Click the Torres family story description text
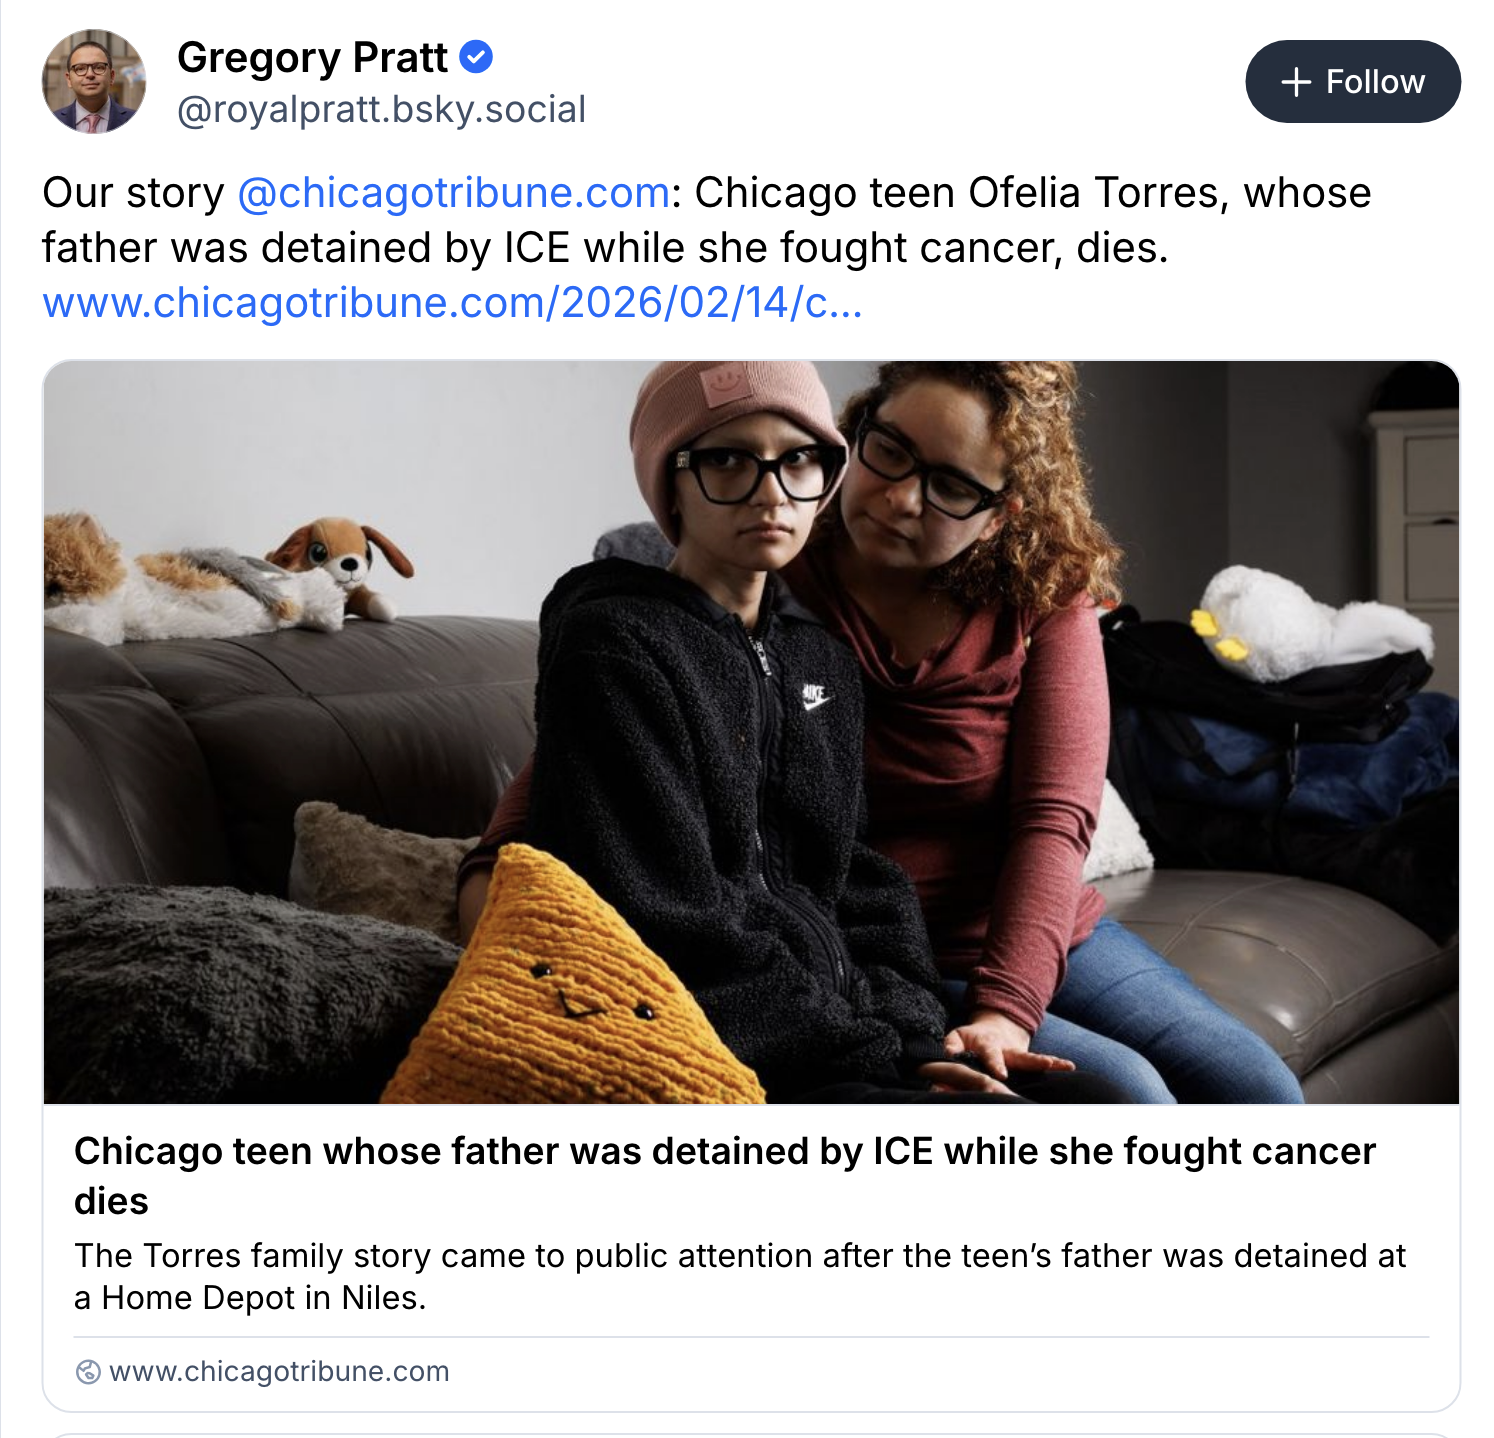Viewport: 1494px width, 1438px height. pos(739,1256)
